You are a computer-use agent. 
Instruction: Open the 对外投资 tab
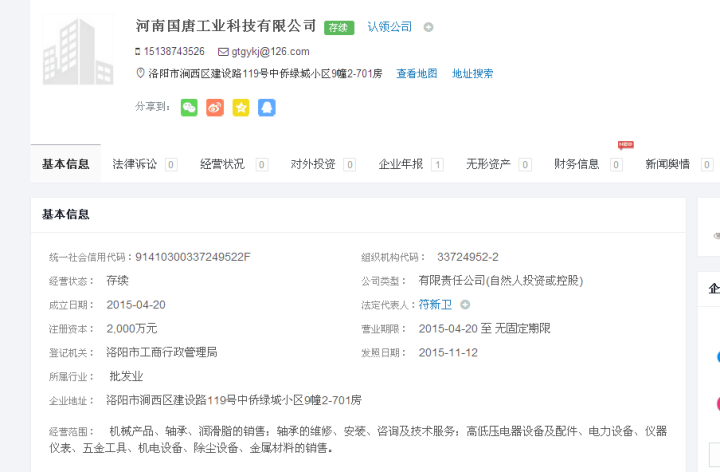pyautogui.click(x=312, y=164)
